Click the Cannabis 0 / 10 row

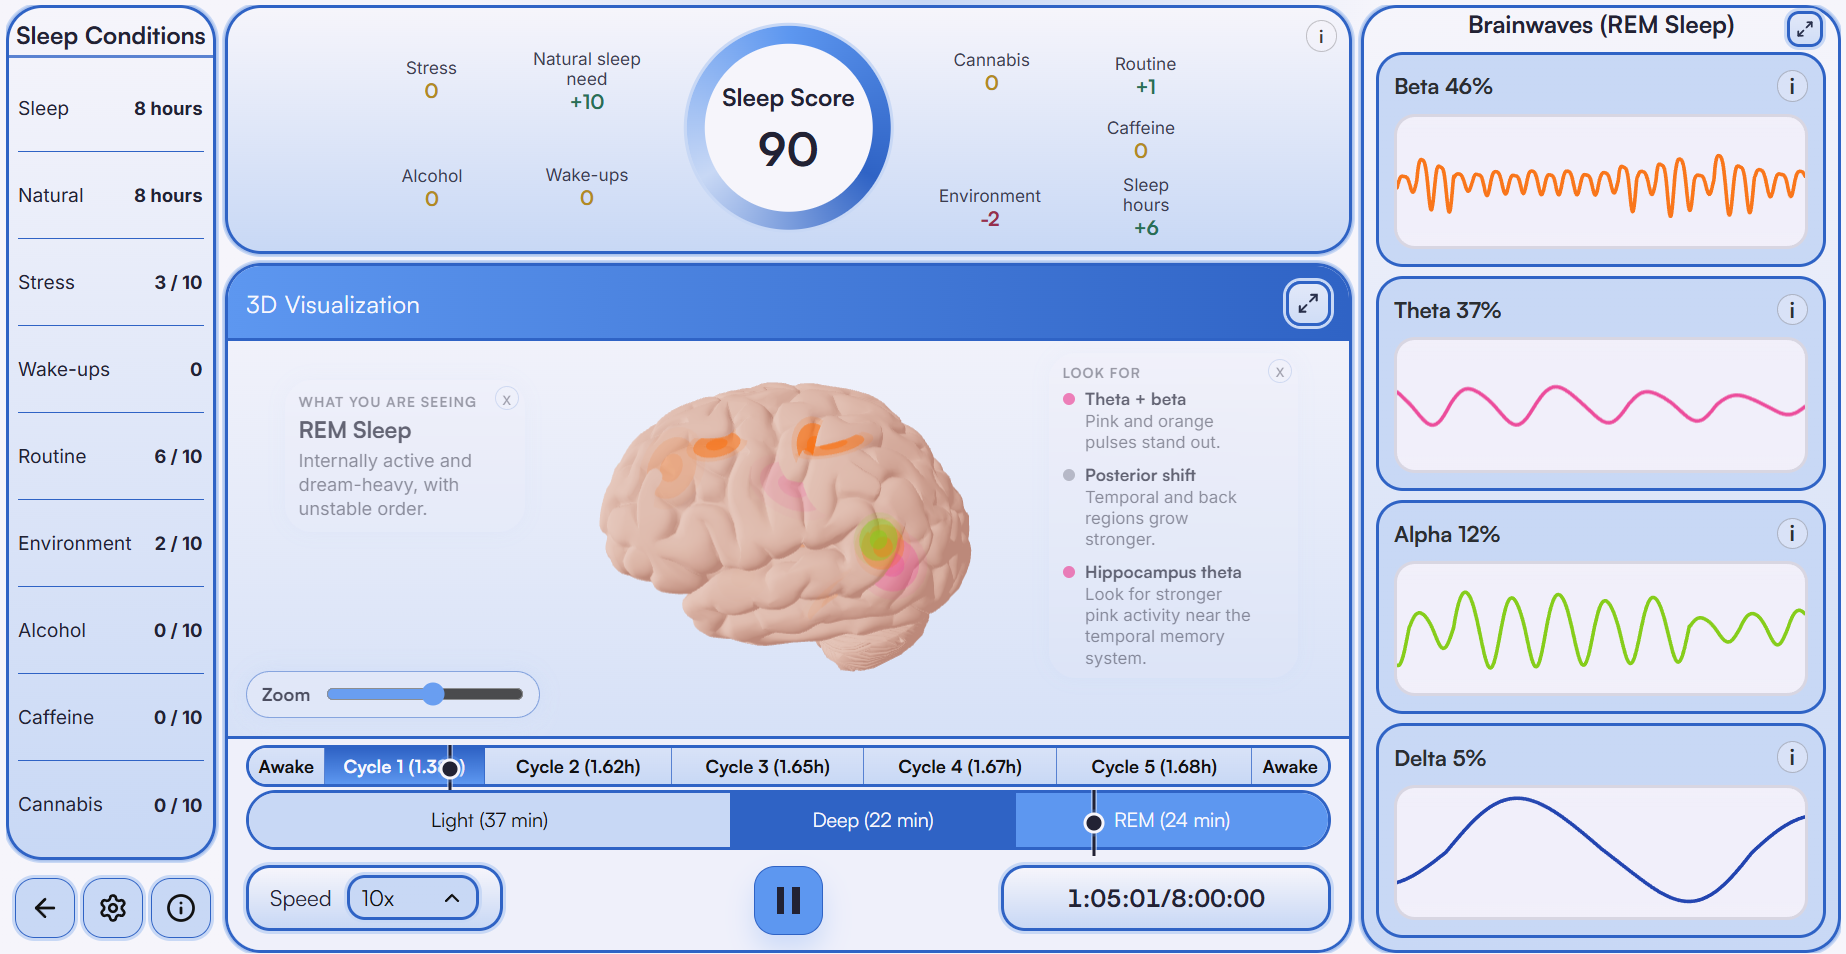pos(110,804)
